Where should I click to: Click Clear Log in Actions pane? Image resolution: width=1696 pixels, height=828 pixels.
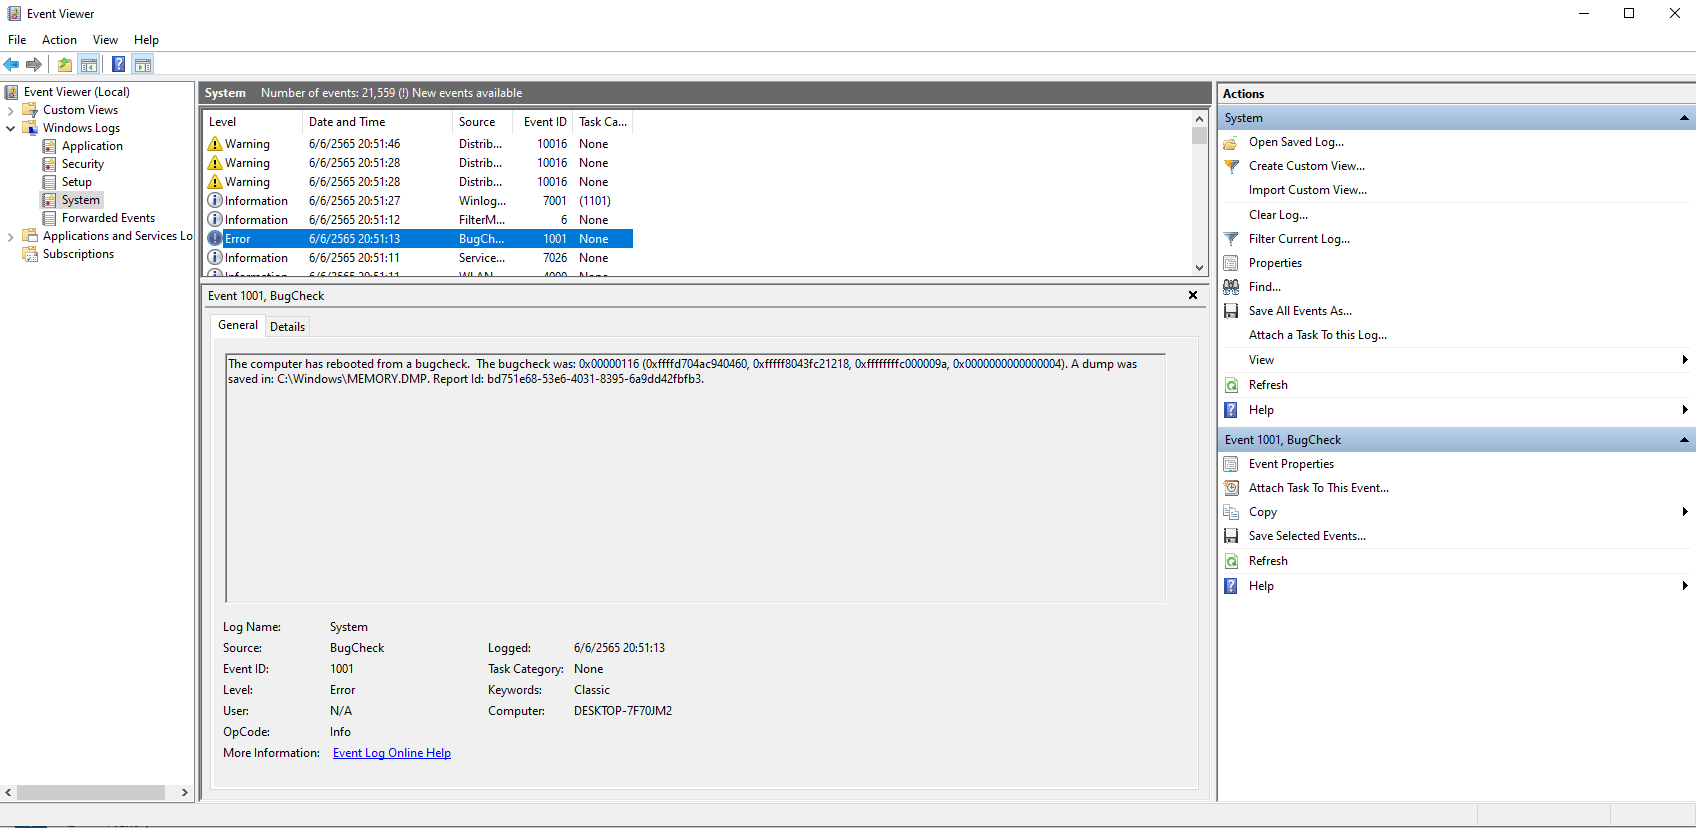tap(1278, 215)
